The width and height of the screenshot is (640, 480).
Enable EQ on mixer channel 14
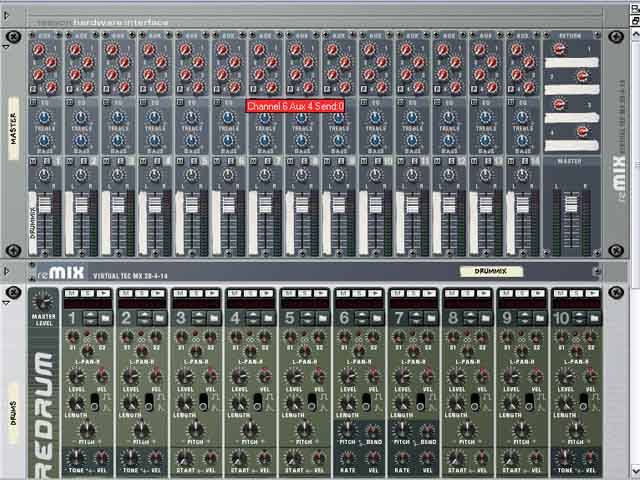pos(511,102)
